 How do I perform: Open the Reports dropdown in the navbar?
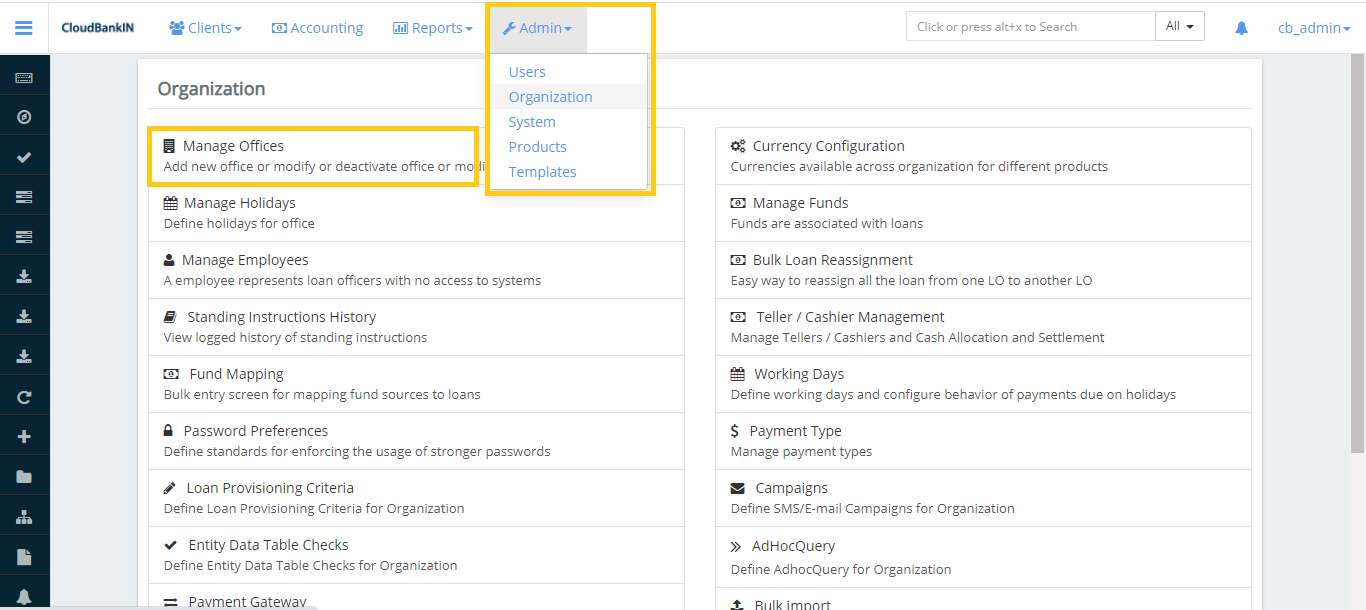click(x=432, y=28)
